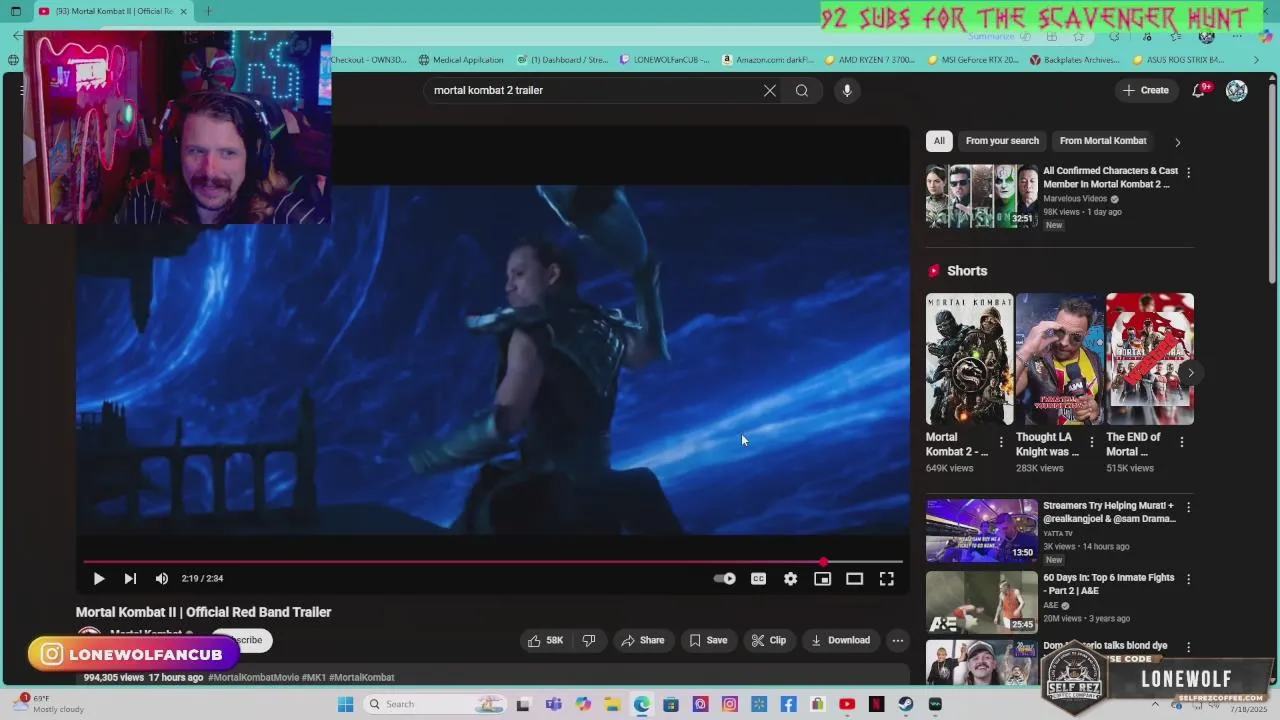Enter fullscreen mode
1280x720 pixels.
[x=887, y=578]
